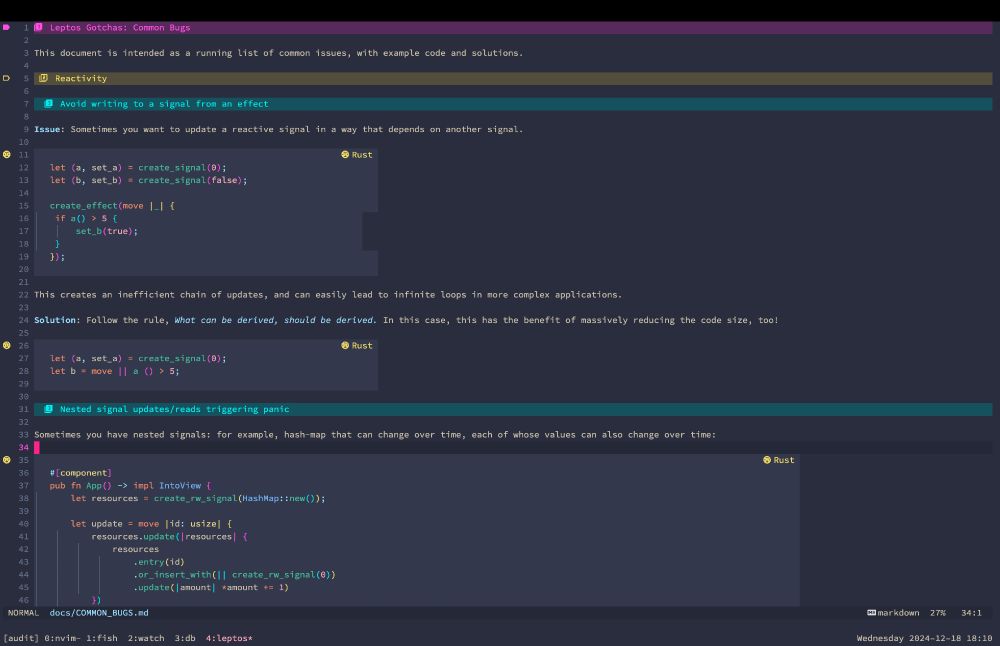Switch to tmux window 3:db

pos(185,638)
